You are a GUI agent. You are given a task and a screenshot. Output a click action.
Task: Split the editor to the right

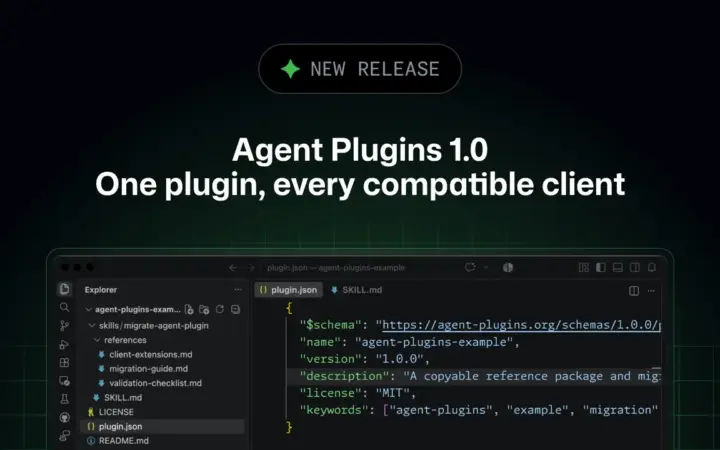[x=634, y=291]
